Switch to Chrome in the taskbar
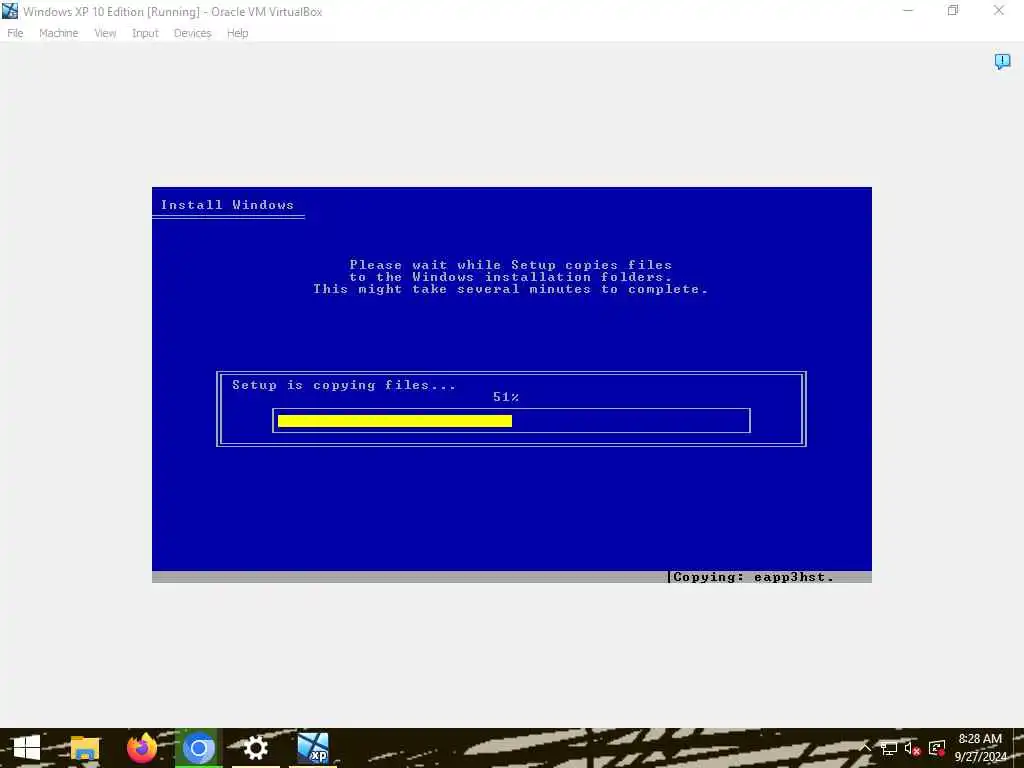 (199, 748)
